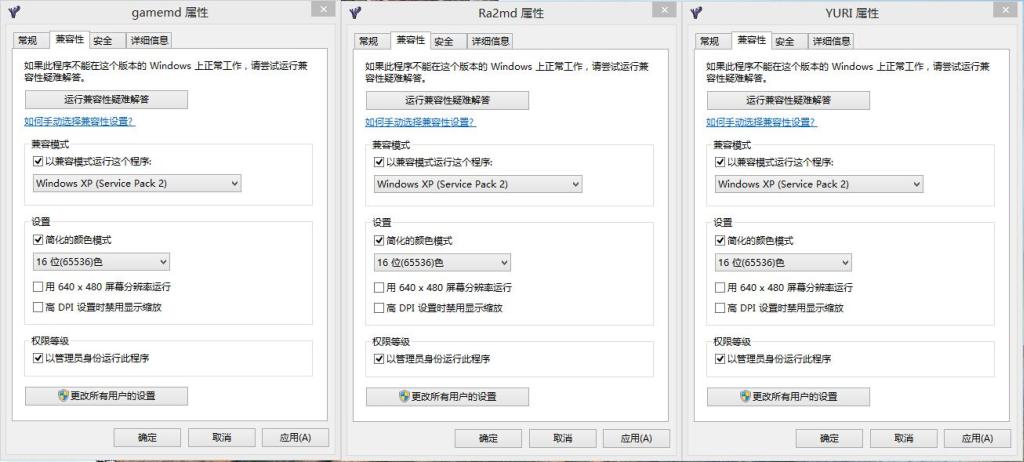
Task: Run 运行兼容性疑难解答 in Ra2md window
Action: pyautogui.click(x=447, y=100)
